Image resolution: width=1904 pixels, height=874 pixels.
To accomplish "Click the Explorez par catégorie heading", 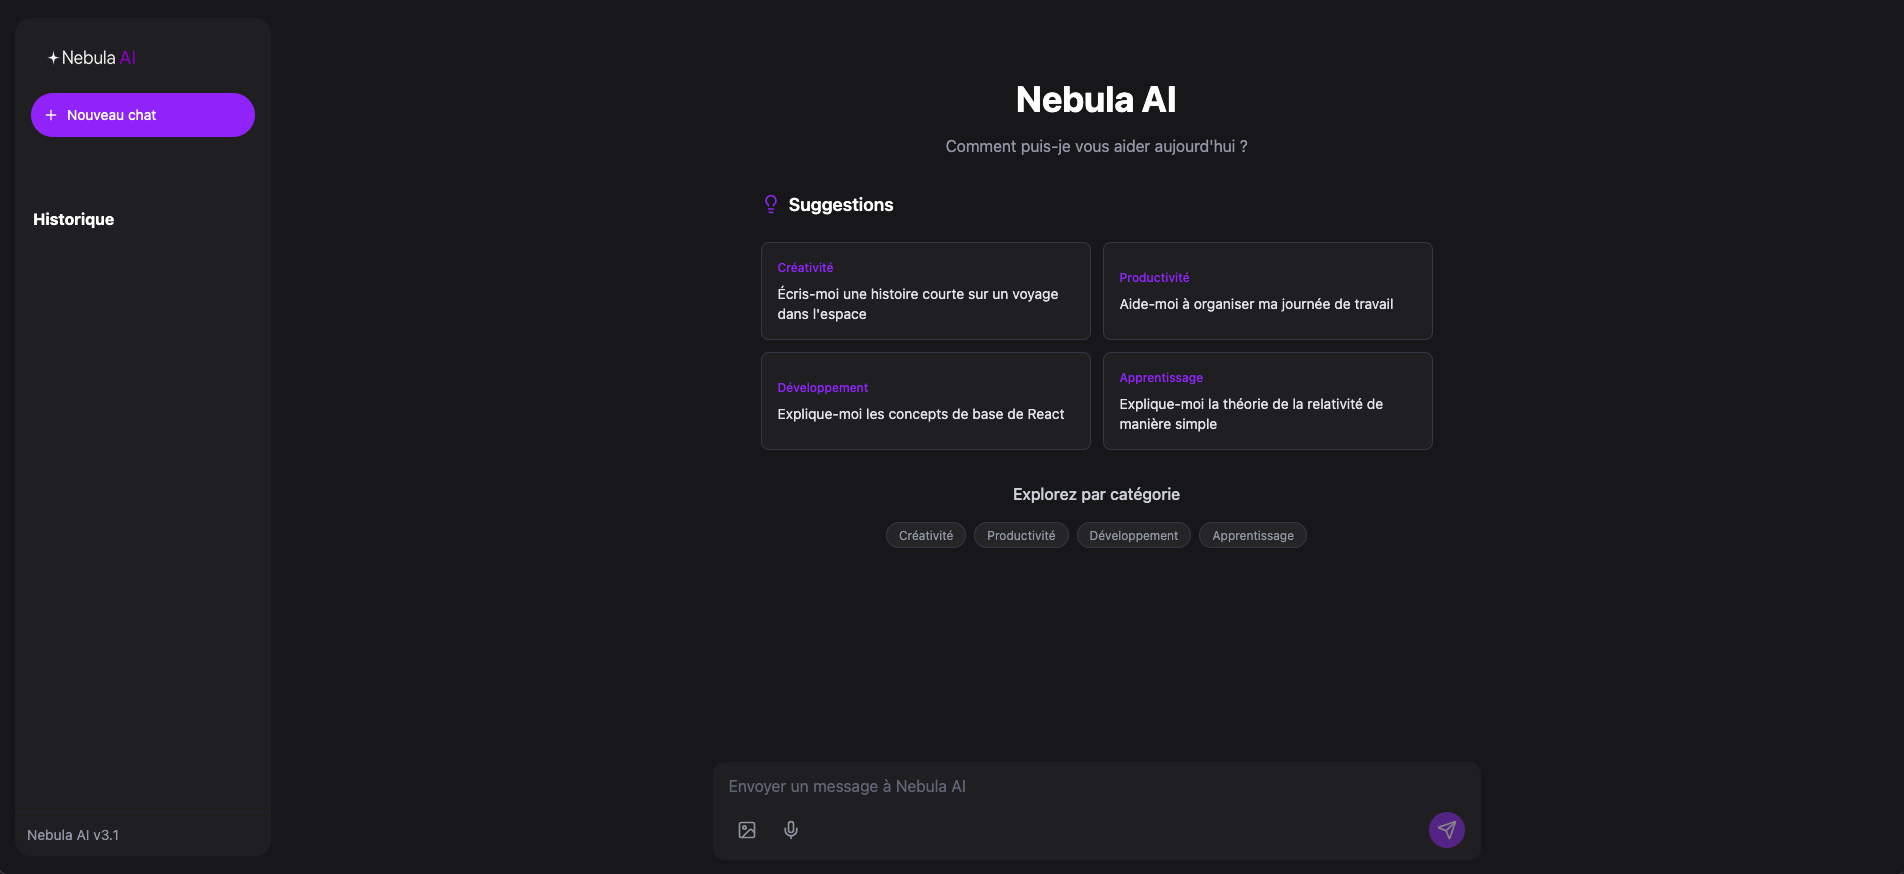I will coord(1096,494).
